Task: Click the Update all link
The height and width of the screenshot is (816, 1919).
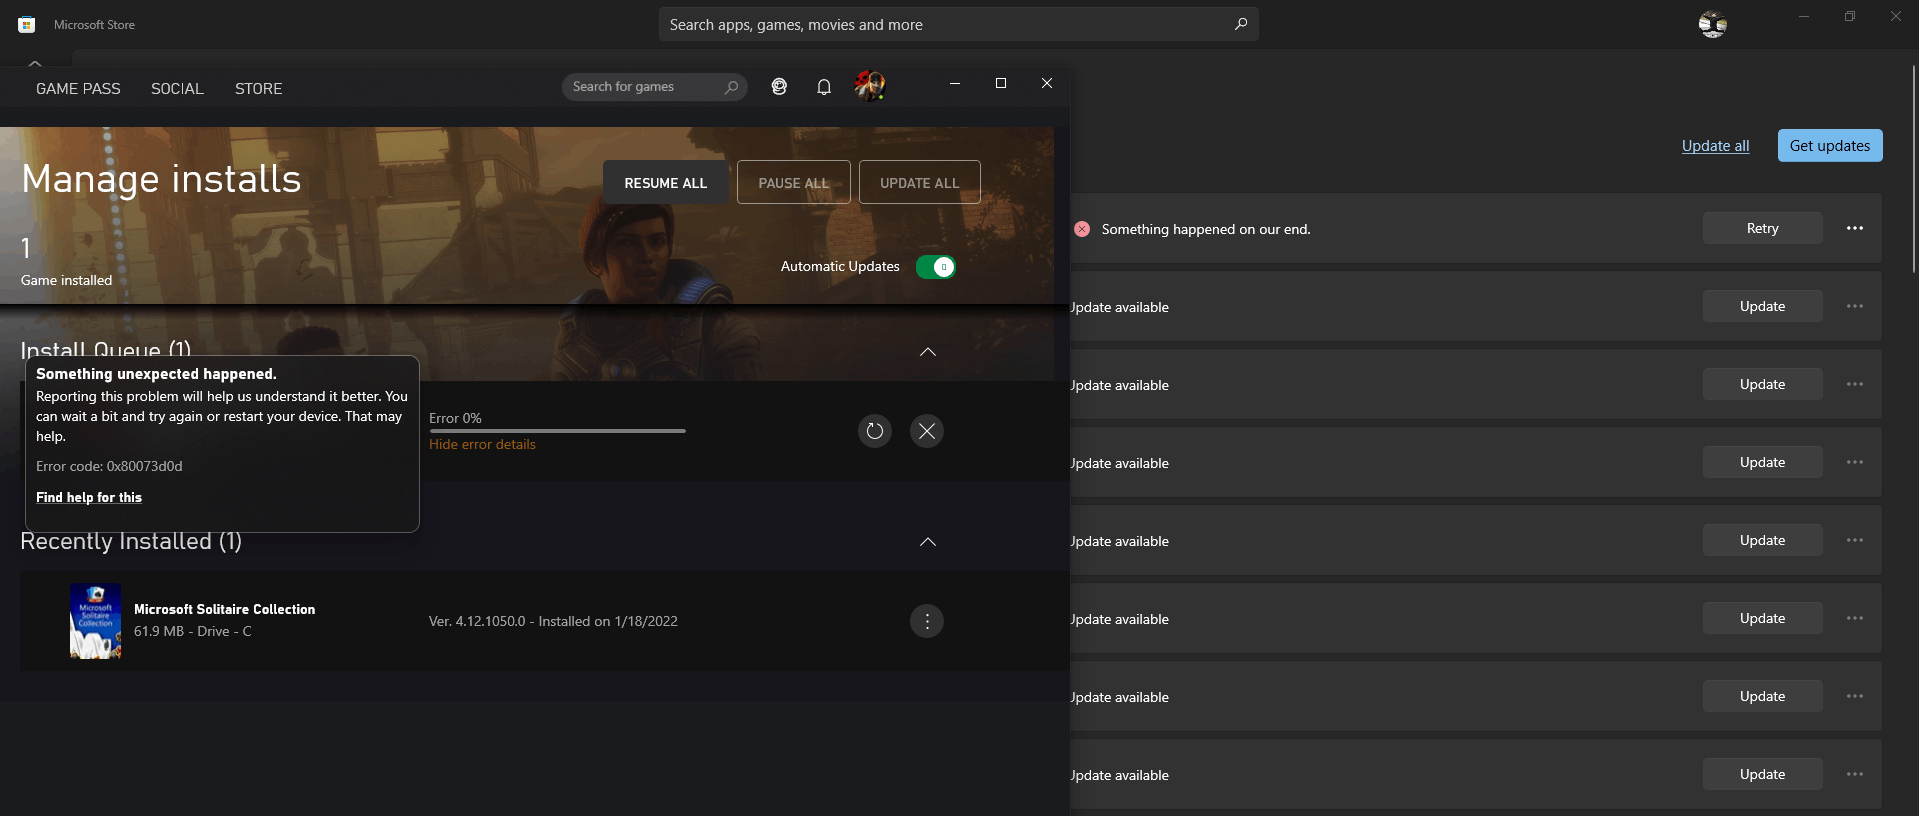Action: pos(1716,146)
